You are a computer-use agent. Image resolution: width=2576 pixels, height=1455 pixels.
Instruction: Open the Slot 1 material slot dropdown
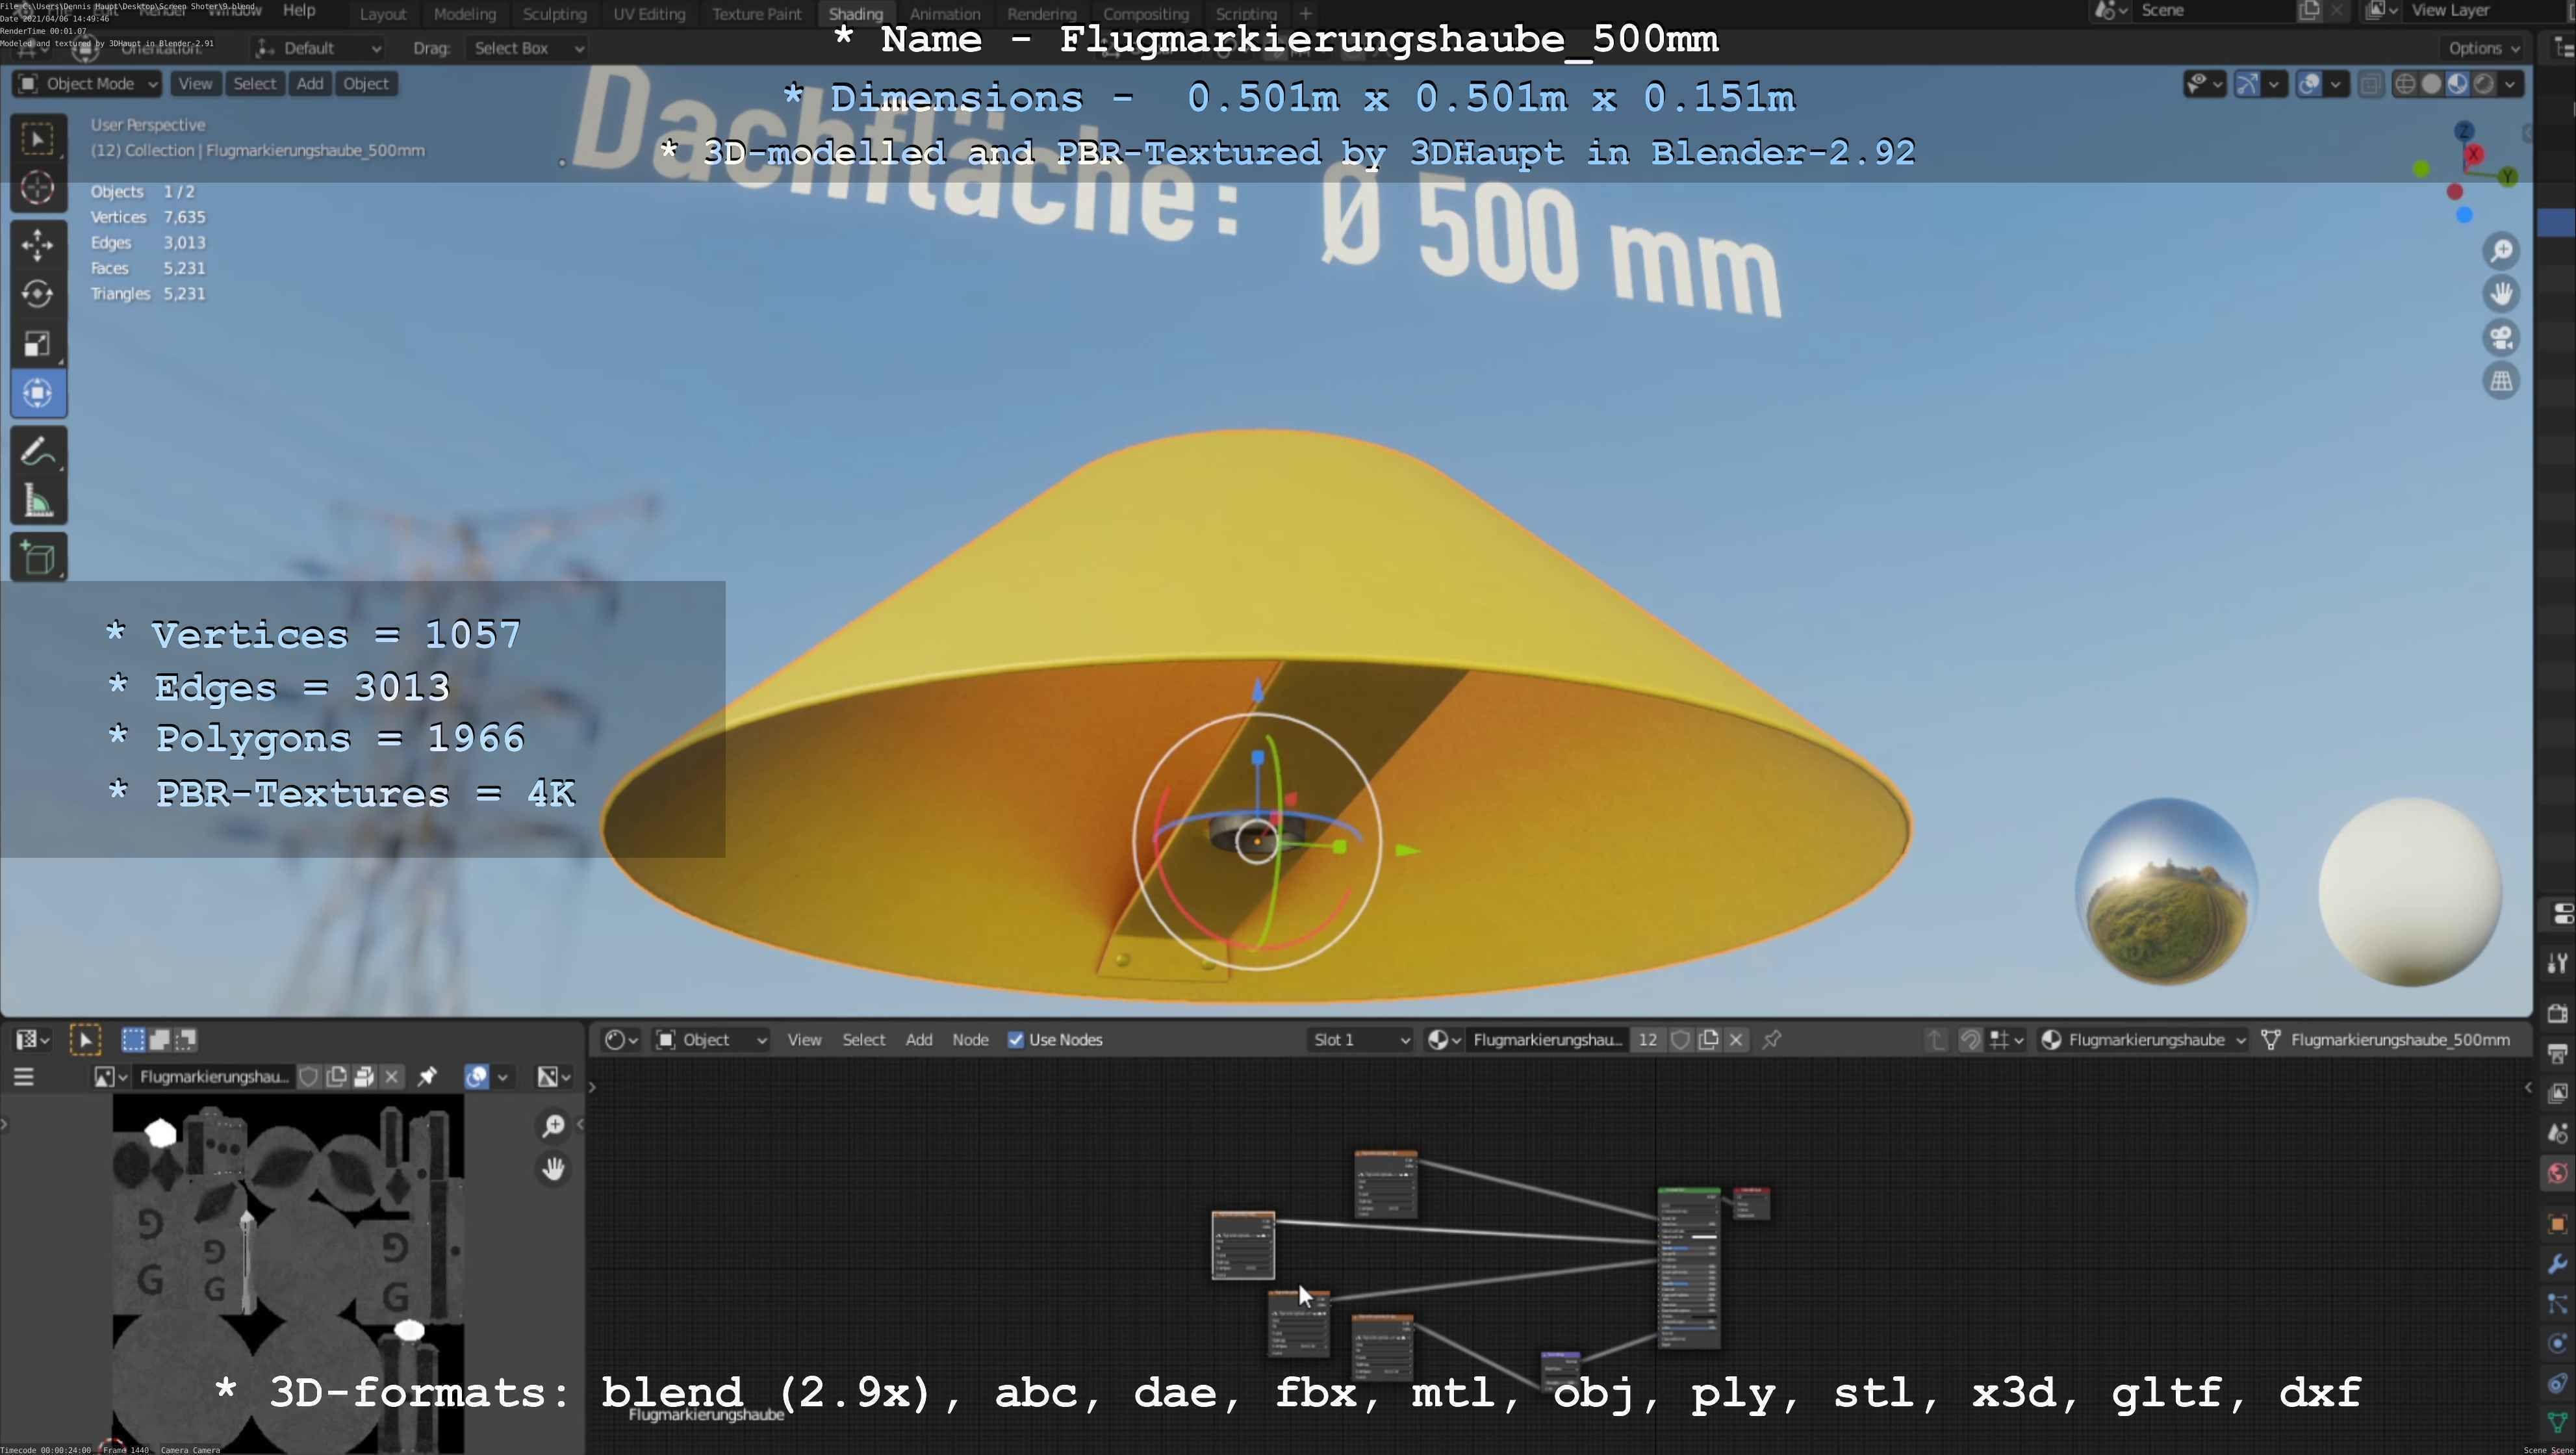[1360, 1040]
